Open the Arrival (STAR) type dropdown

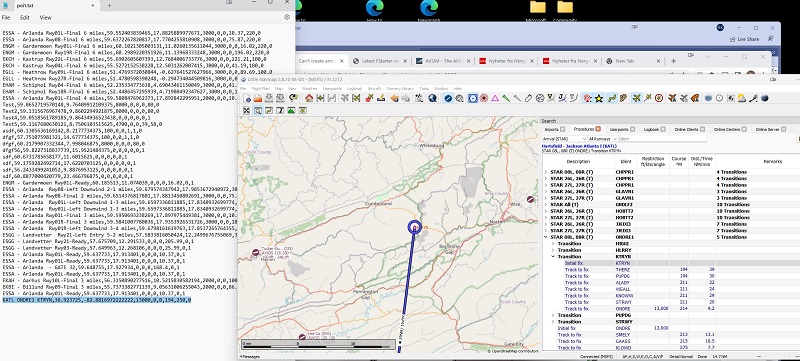pos(564,139)
